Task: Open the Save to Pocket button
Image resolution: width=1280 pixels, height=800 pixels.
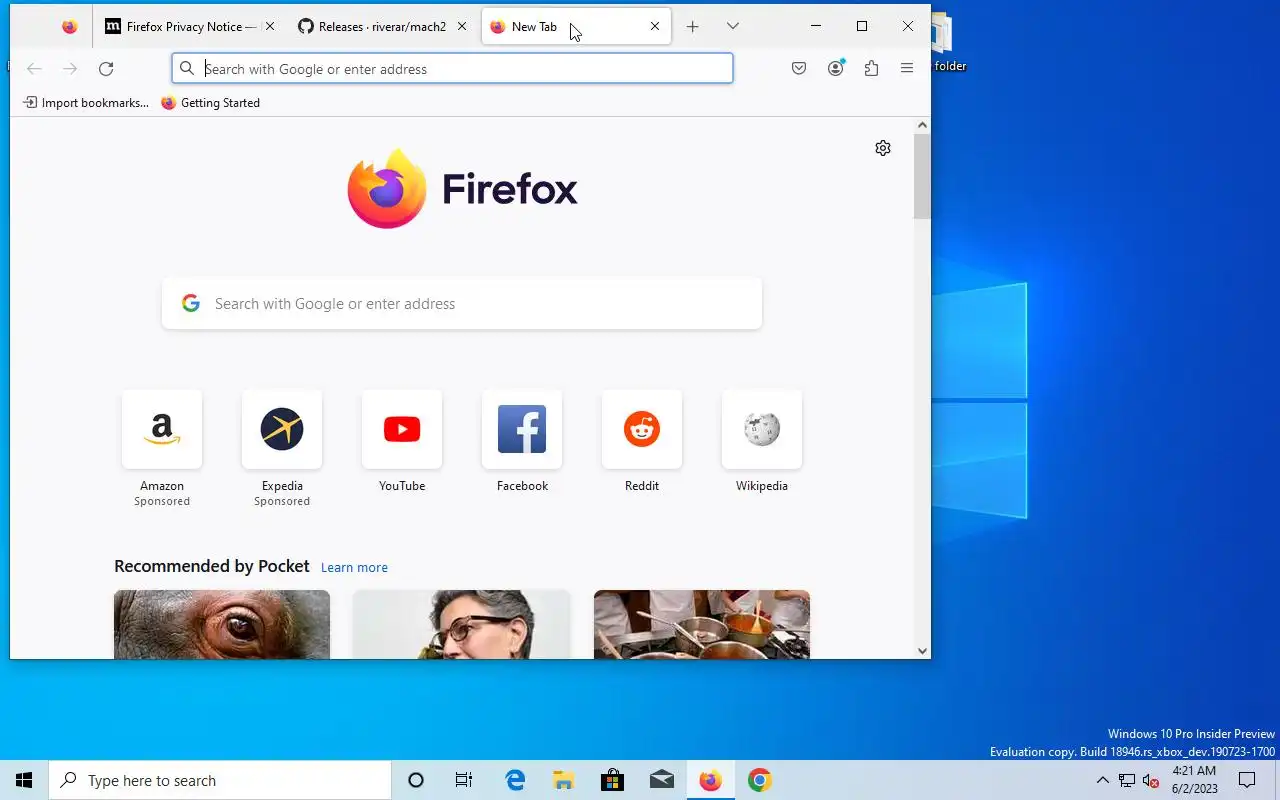Action: coord(799,69)
